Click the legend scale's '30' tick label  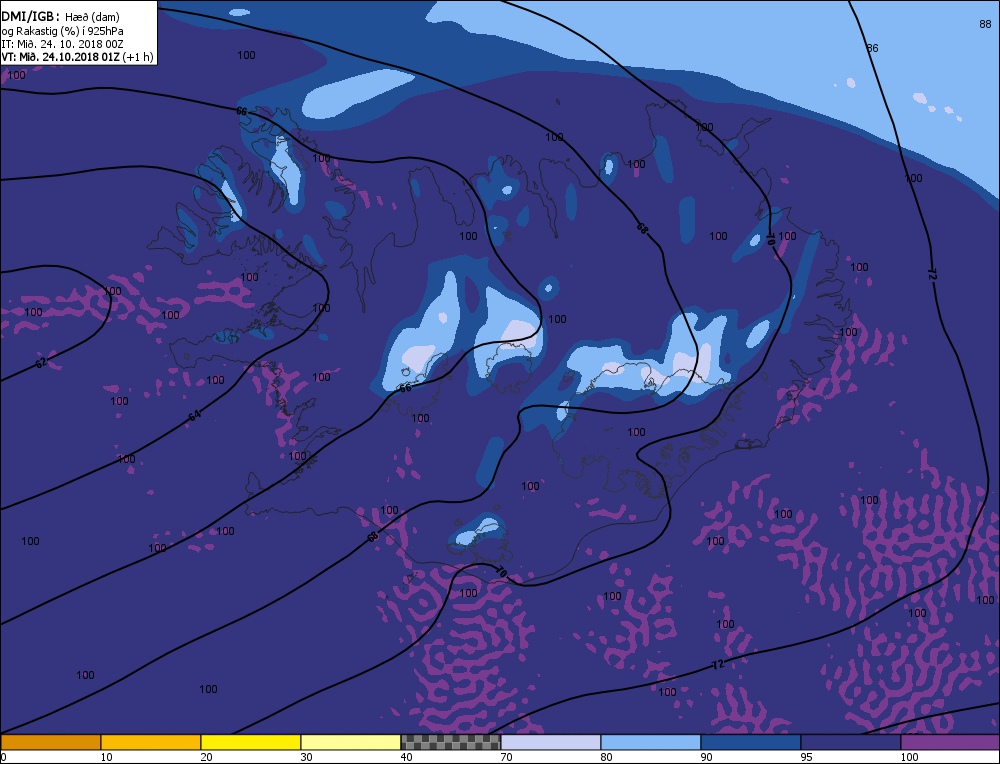point(307,757)
